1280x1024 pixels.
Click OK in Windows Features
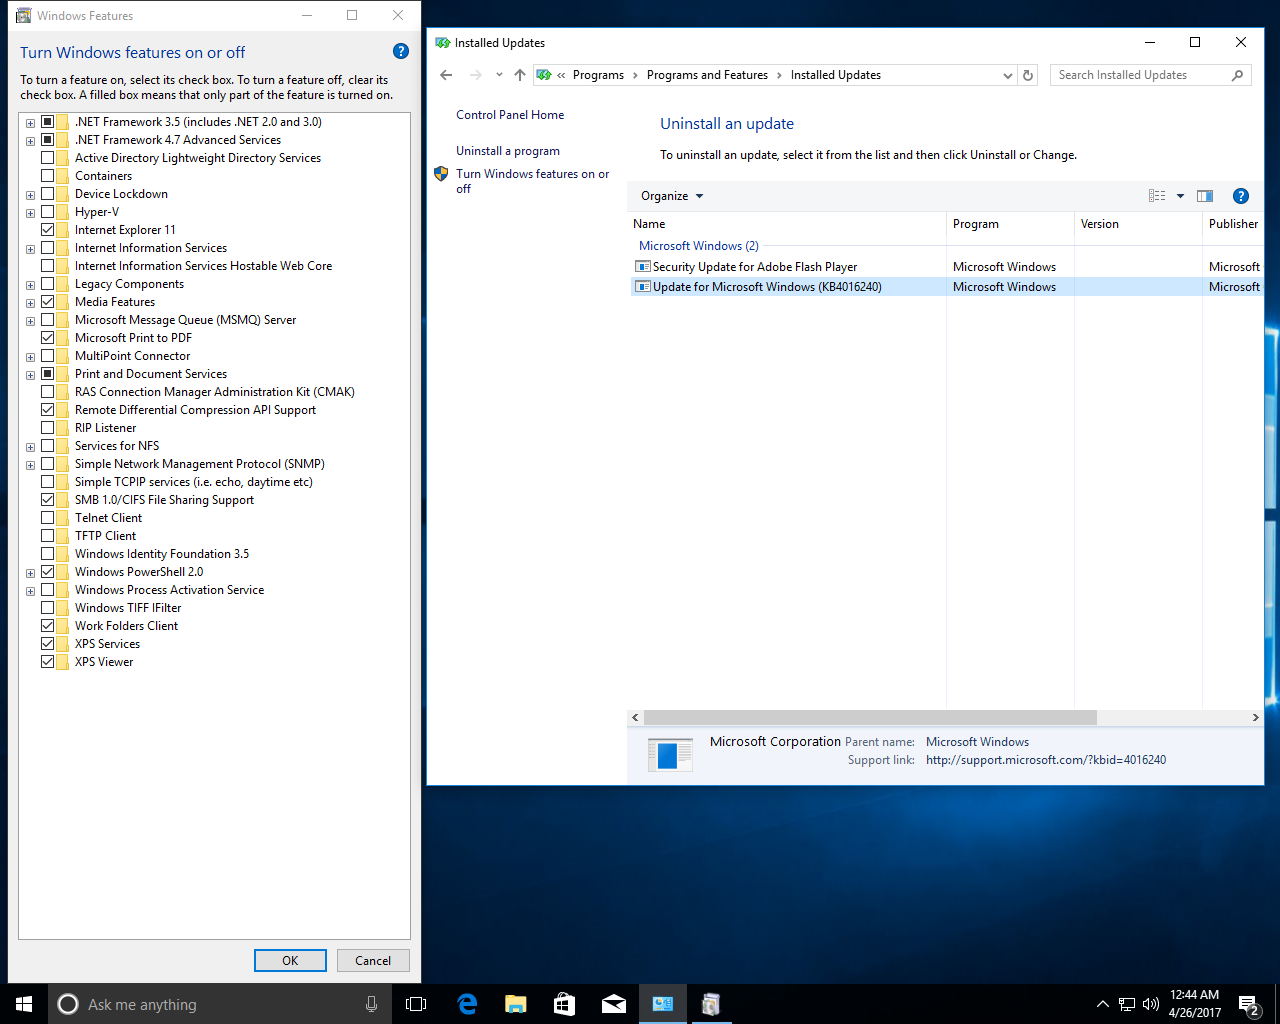click(x=290, y=961)
